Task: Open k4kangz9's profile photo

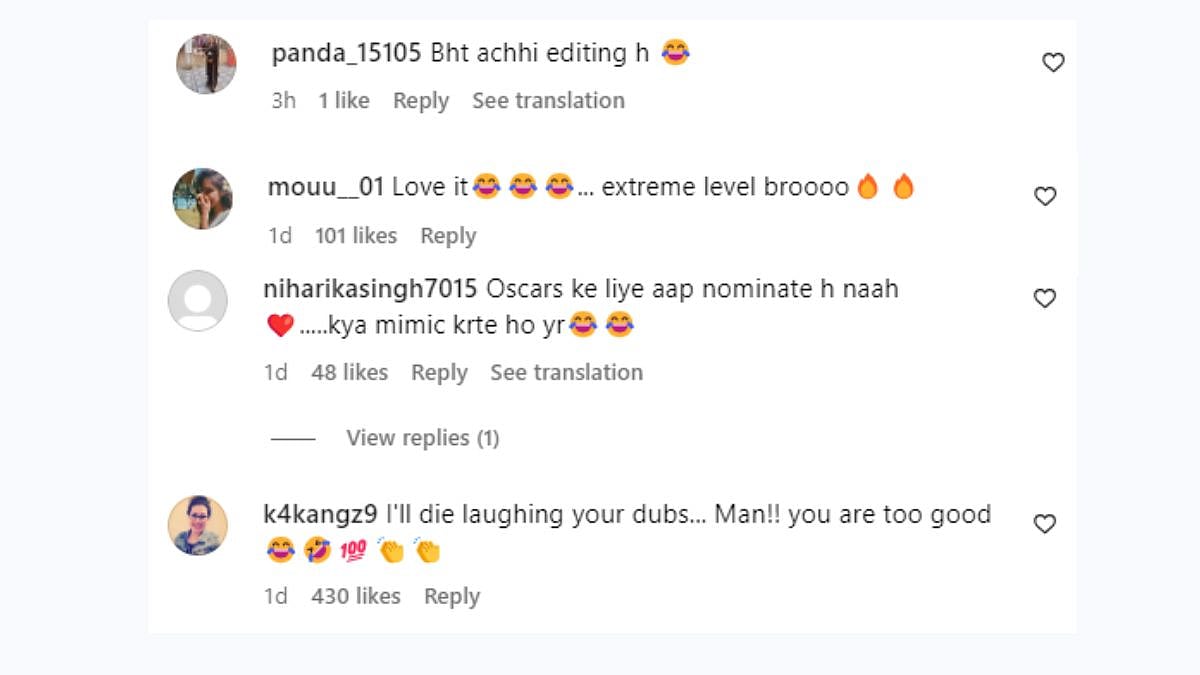Action: tap(198, 525)
